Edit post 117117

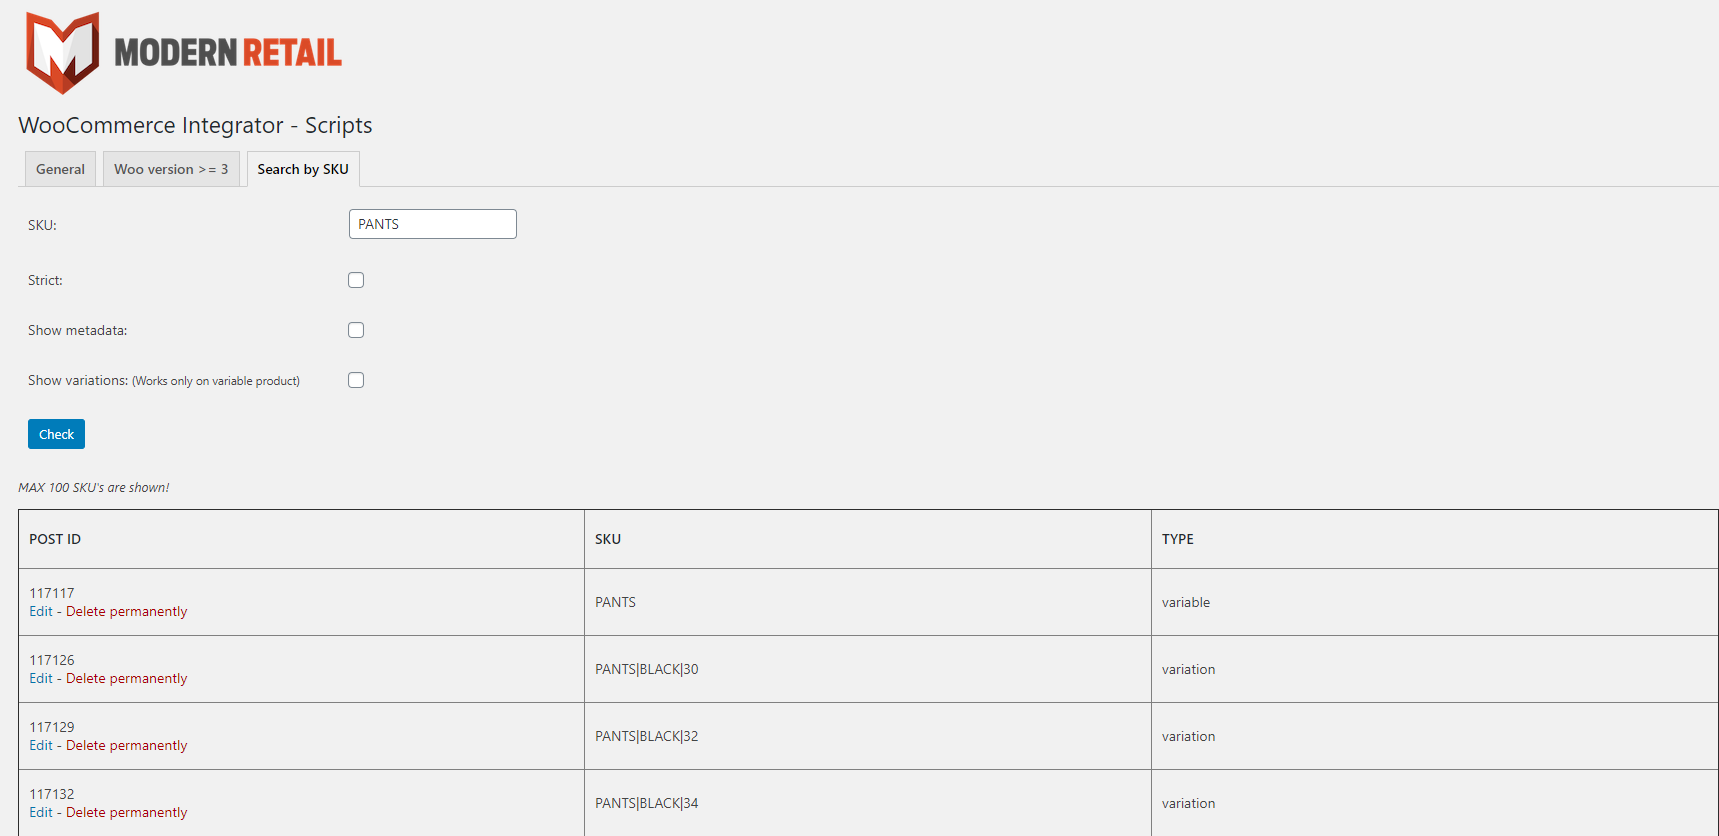point(41,611)
